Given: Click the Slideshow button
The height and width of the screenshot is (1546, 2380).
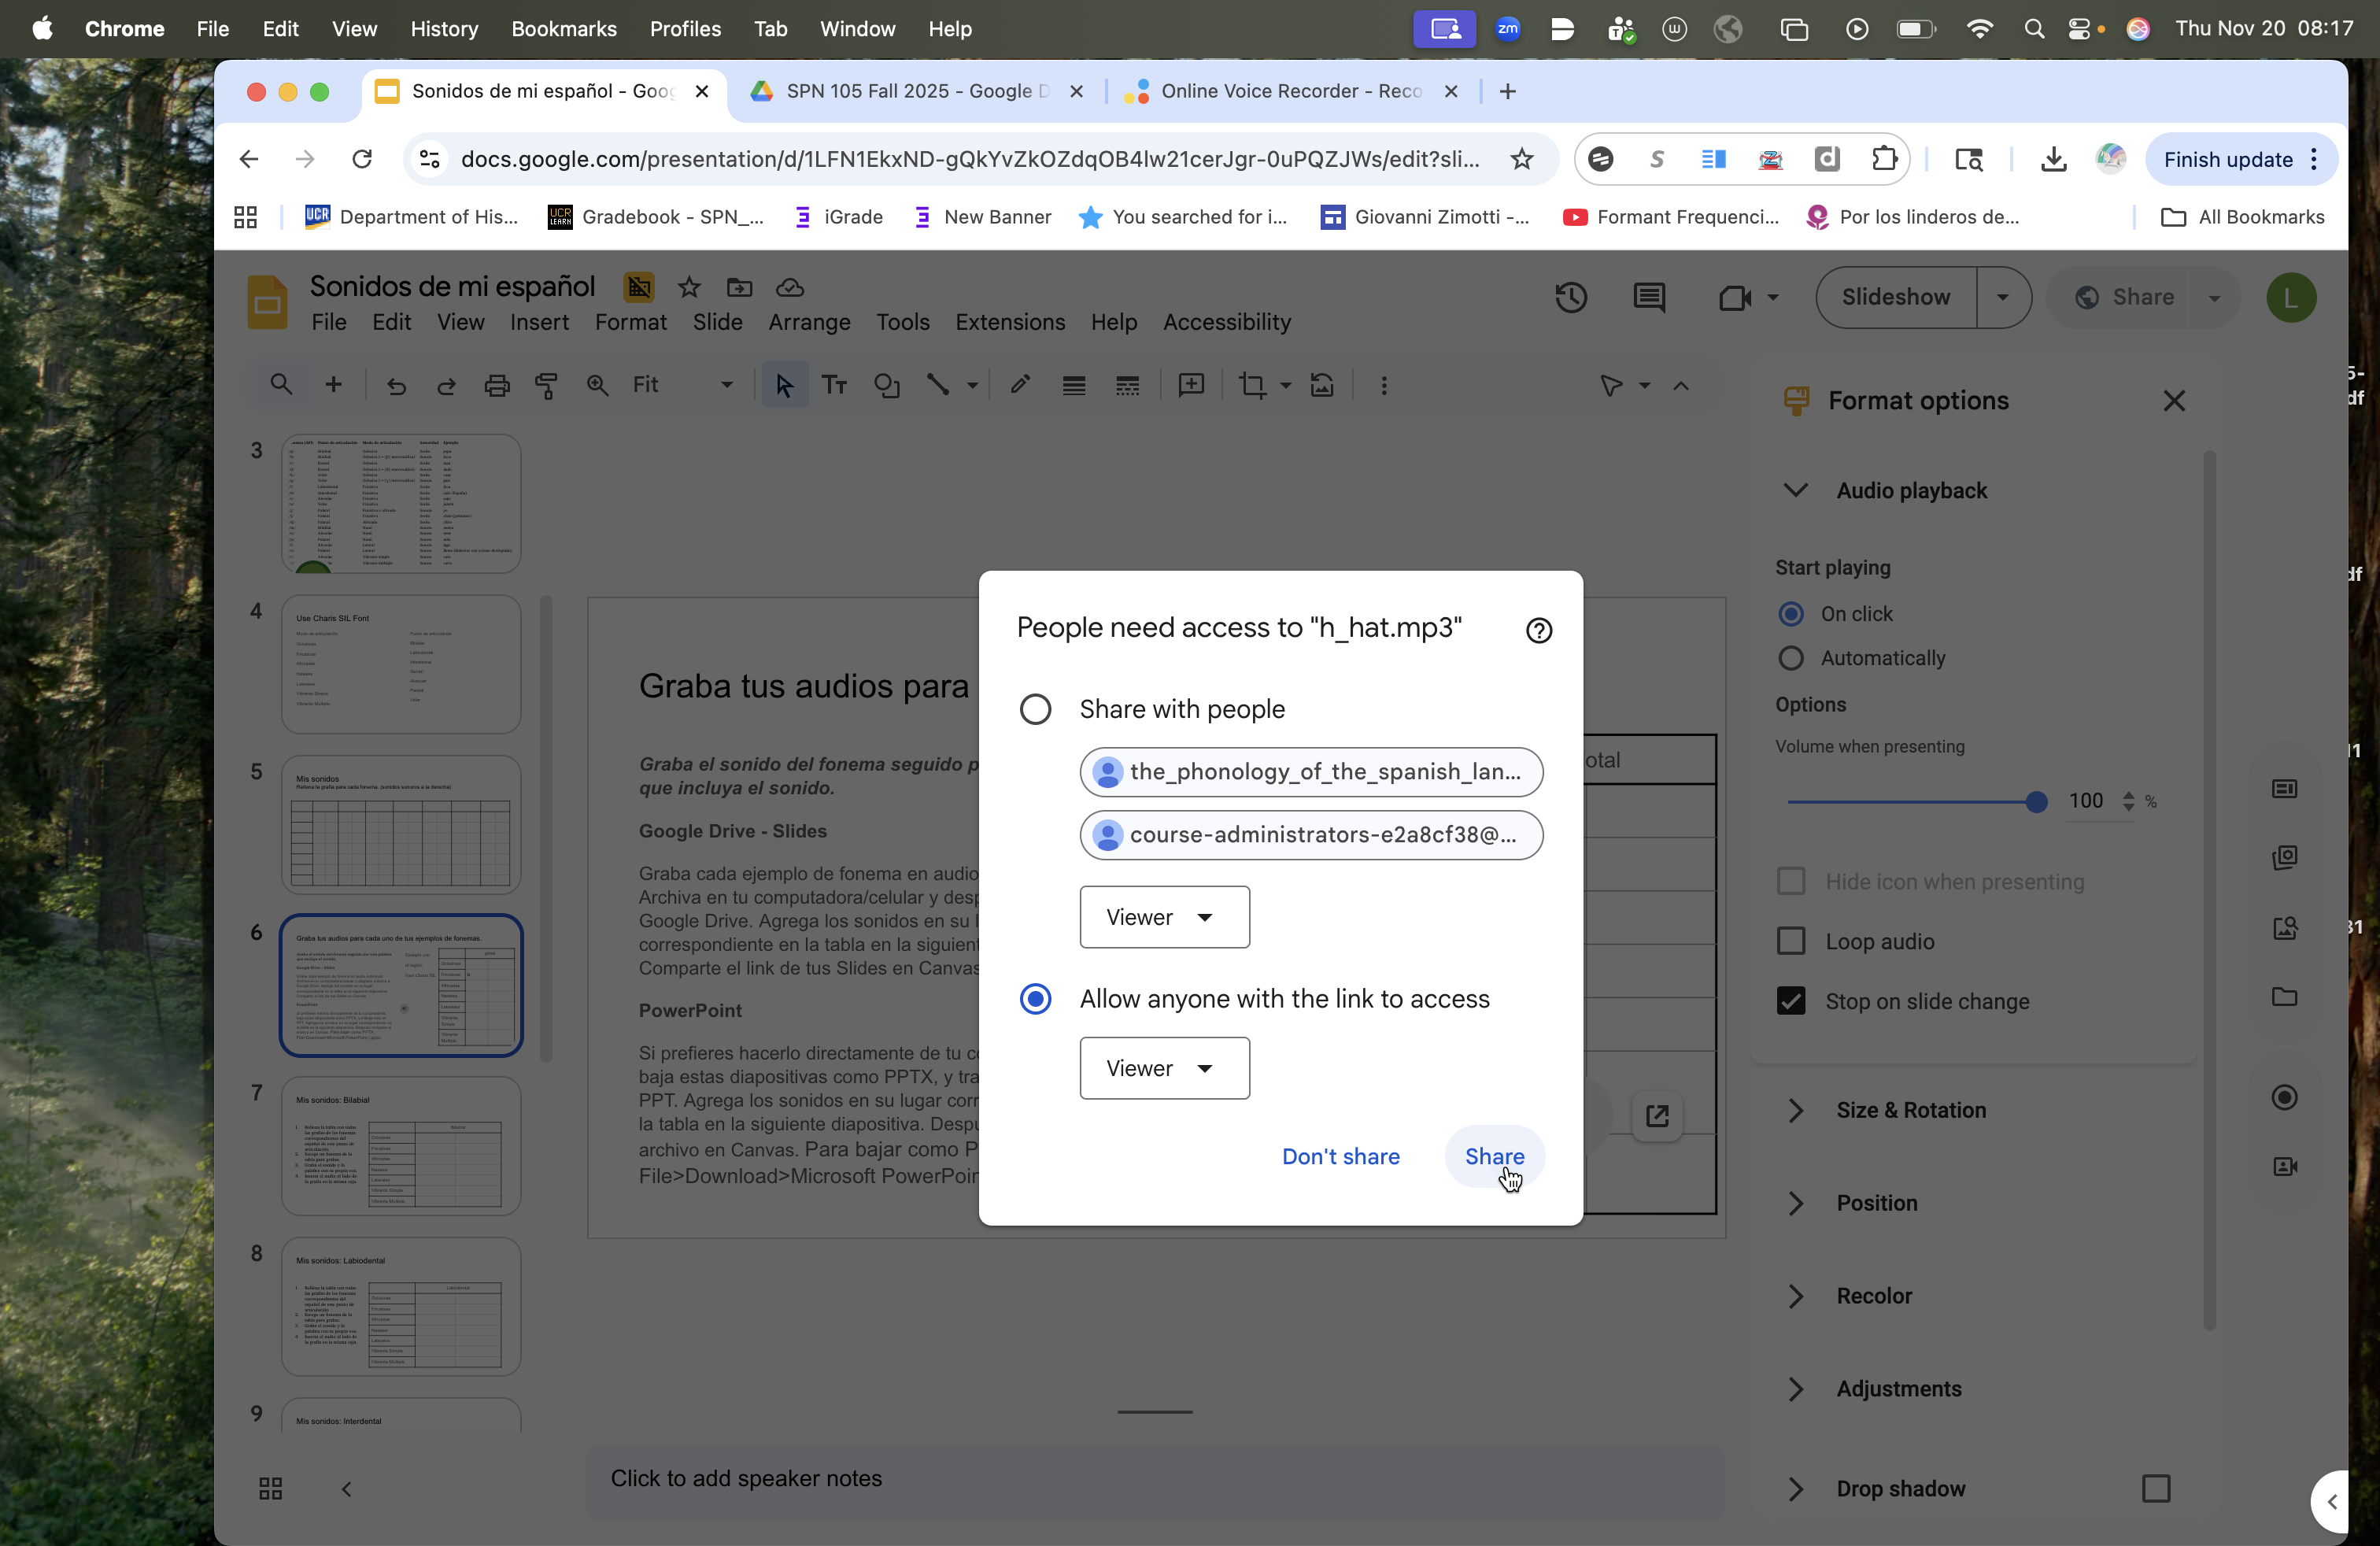Looking at the screenshot, I should (x=1895, y=297).
